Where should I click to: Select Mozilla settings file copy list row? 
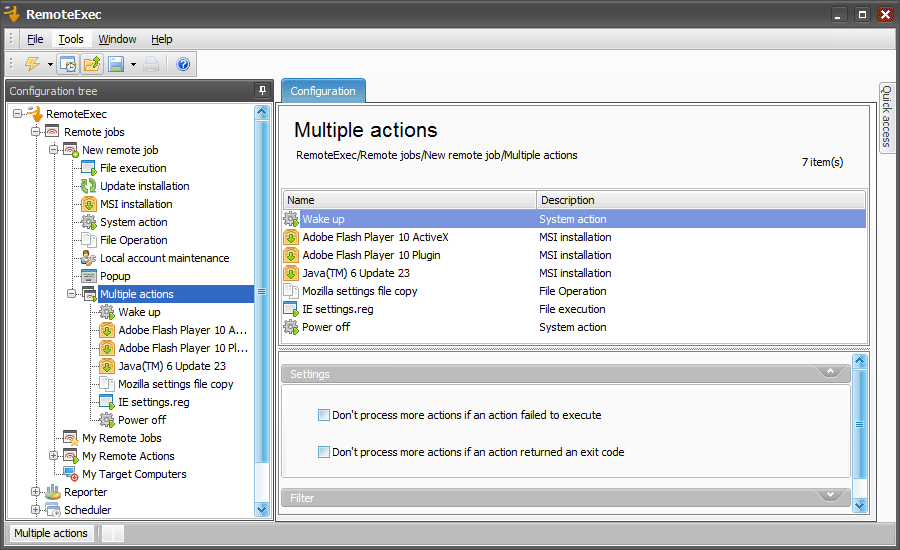pyautogui.click(x=574, y=291)
